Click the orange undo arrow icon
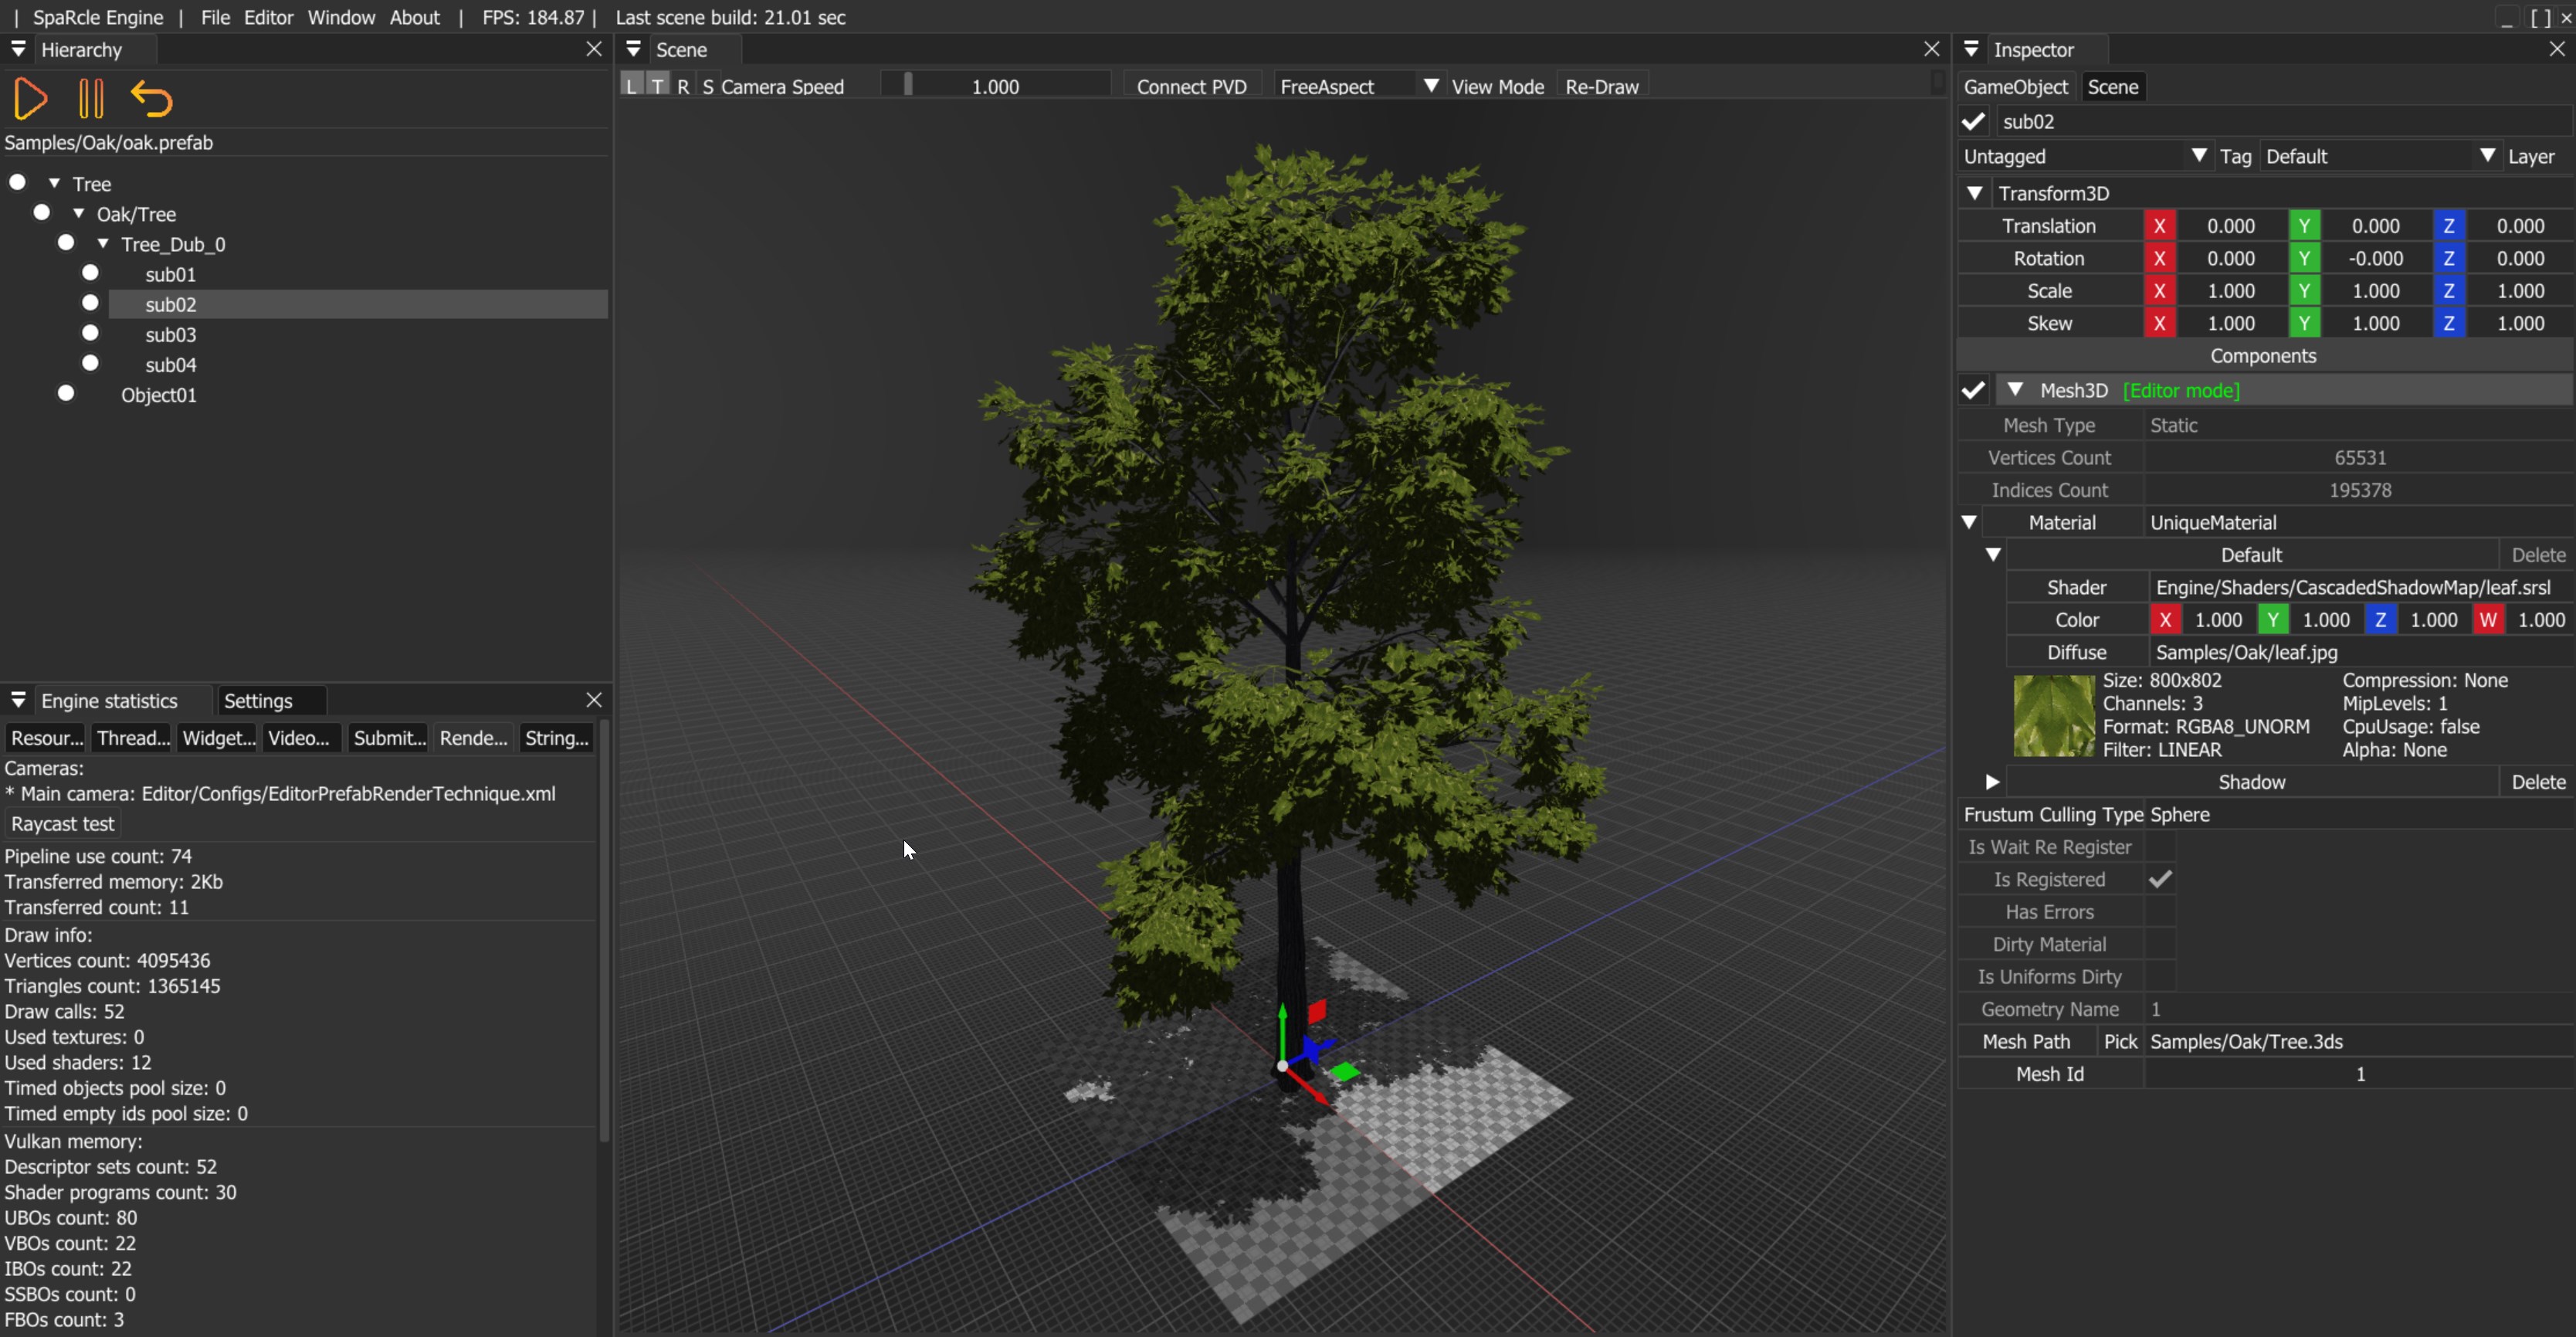The width and height of the screenshot is (2576, 1337). [x=152, y=99]
